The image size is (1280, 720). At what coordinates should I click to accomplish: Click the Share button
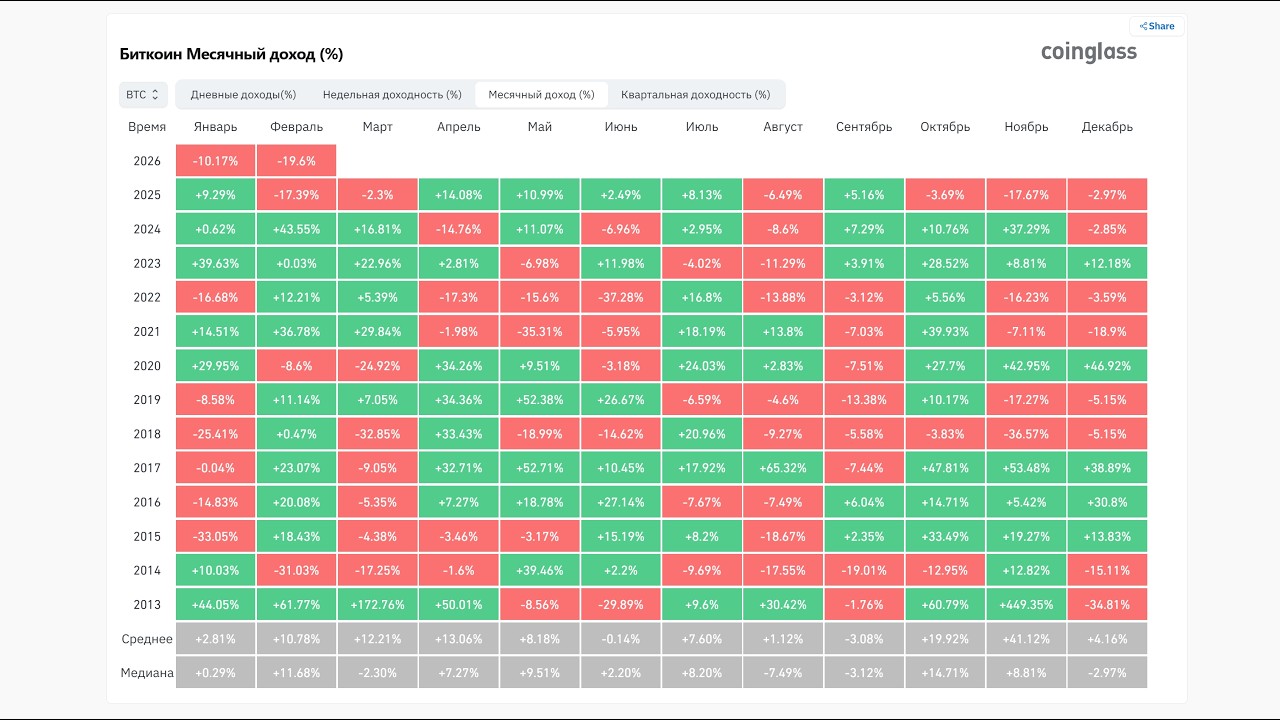[1157, 26]
